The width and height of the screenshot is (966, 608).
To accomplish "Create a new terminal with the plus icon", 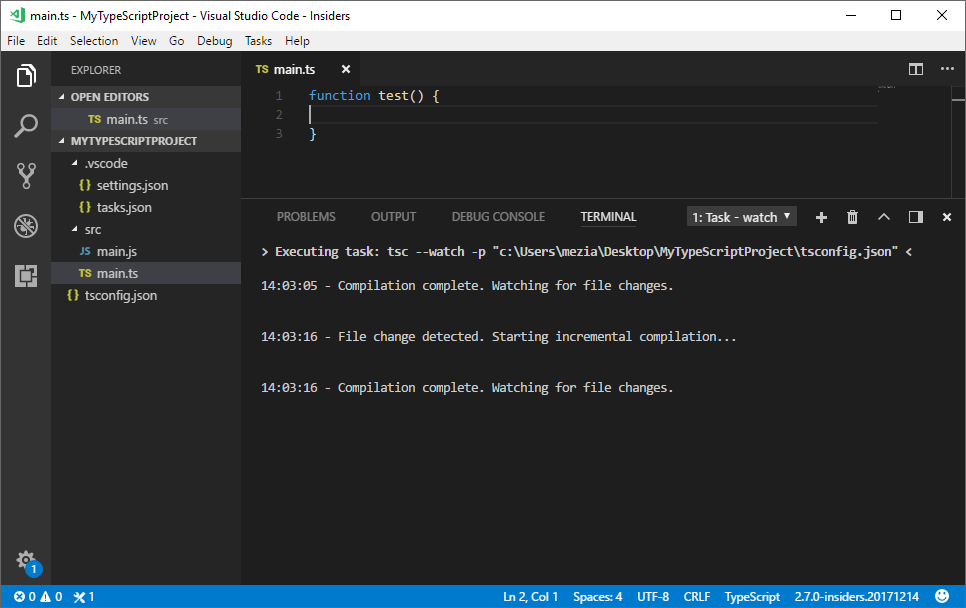I will 820,216.
